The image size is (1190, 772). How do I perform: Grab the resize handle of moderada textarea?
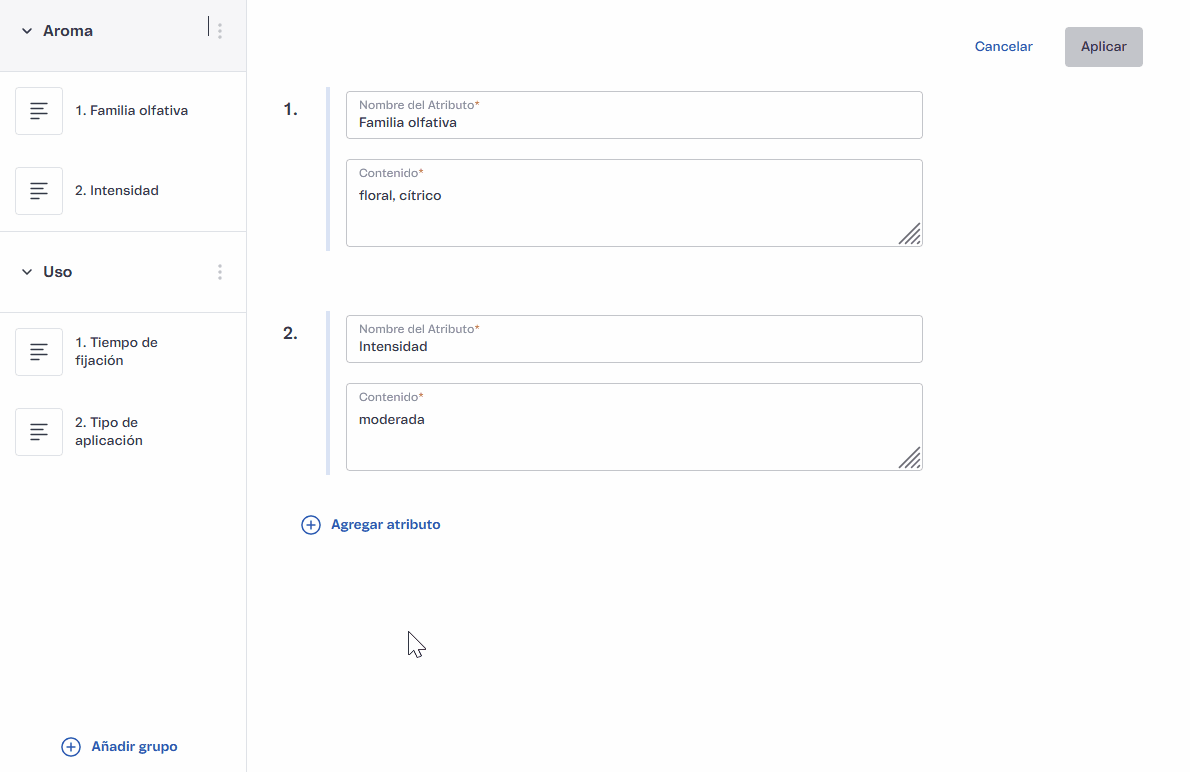(x=909, y=458)
